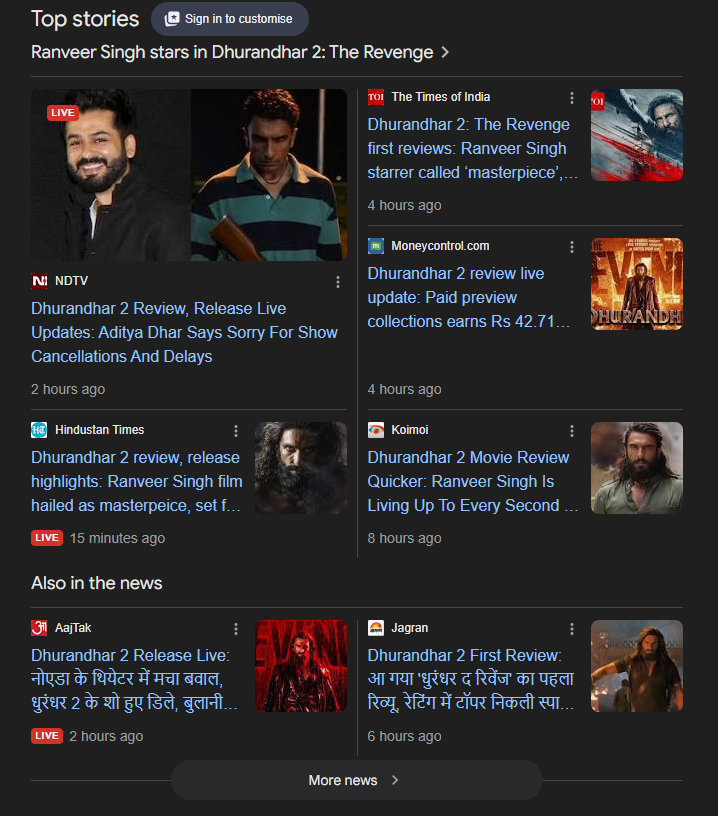Expand Ranveer Singh stars in Dhurandhar 2 heading chevron
This screenshot has height=816, width=718.
click(x=445, y=52)
